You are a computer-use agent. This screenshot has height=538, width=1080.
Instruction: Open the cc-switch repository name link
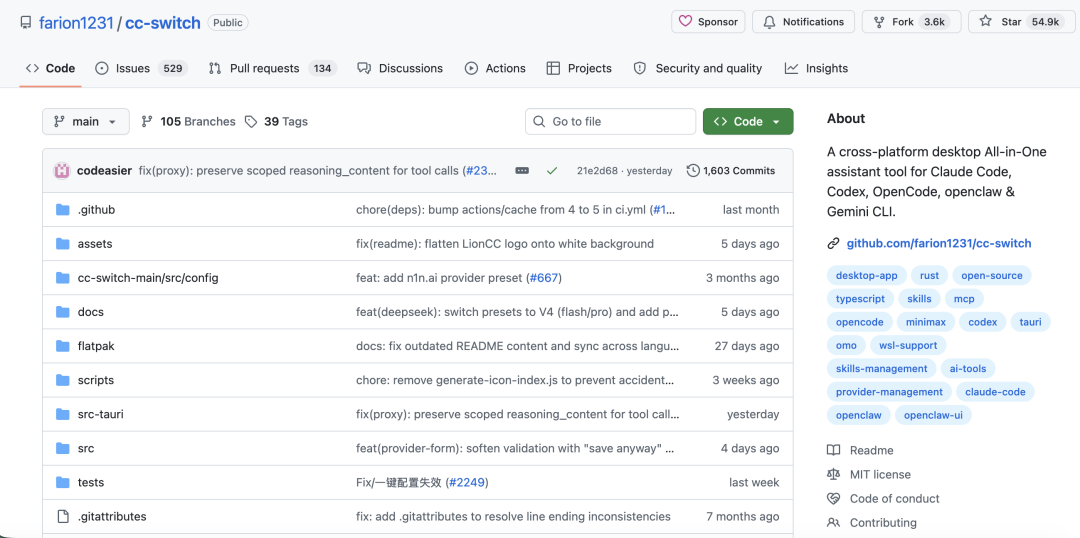tap(163, 23)
